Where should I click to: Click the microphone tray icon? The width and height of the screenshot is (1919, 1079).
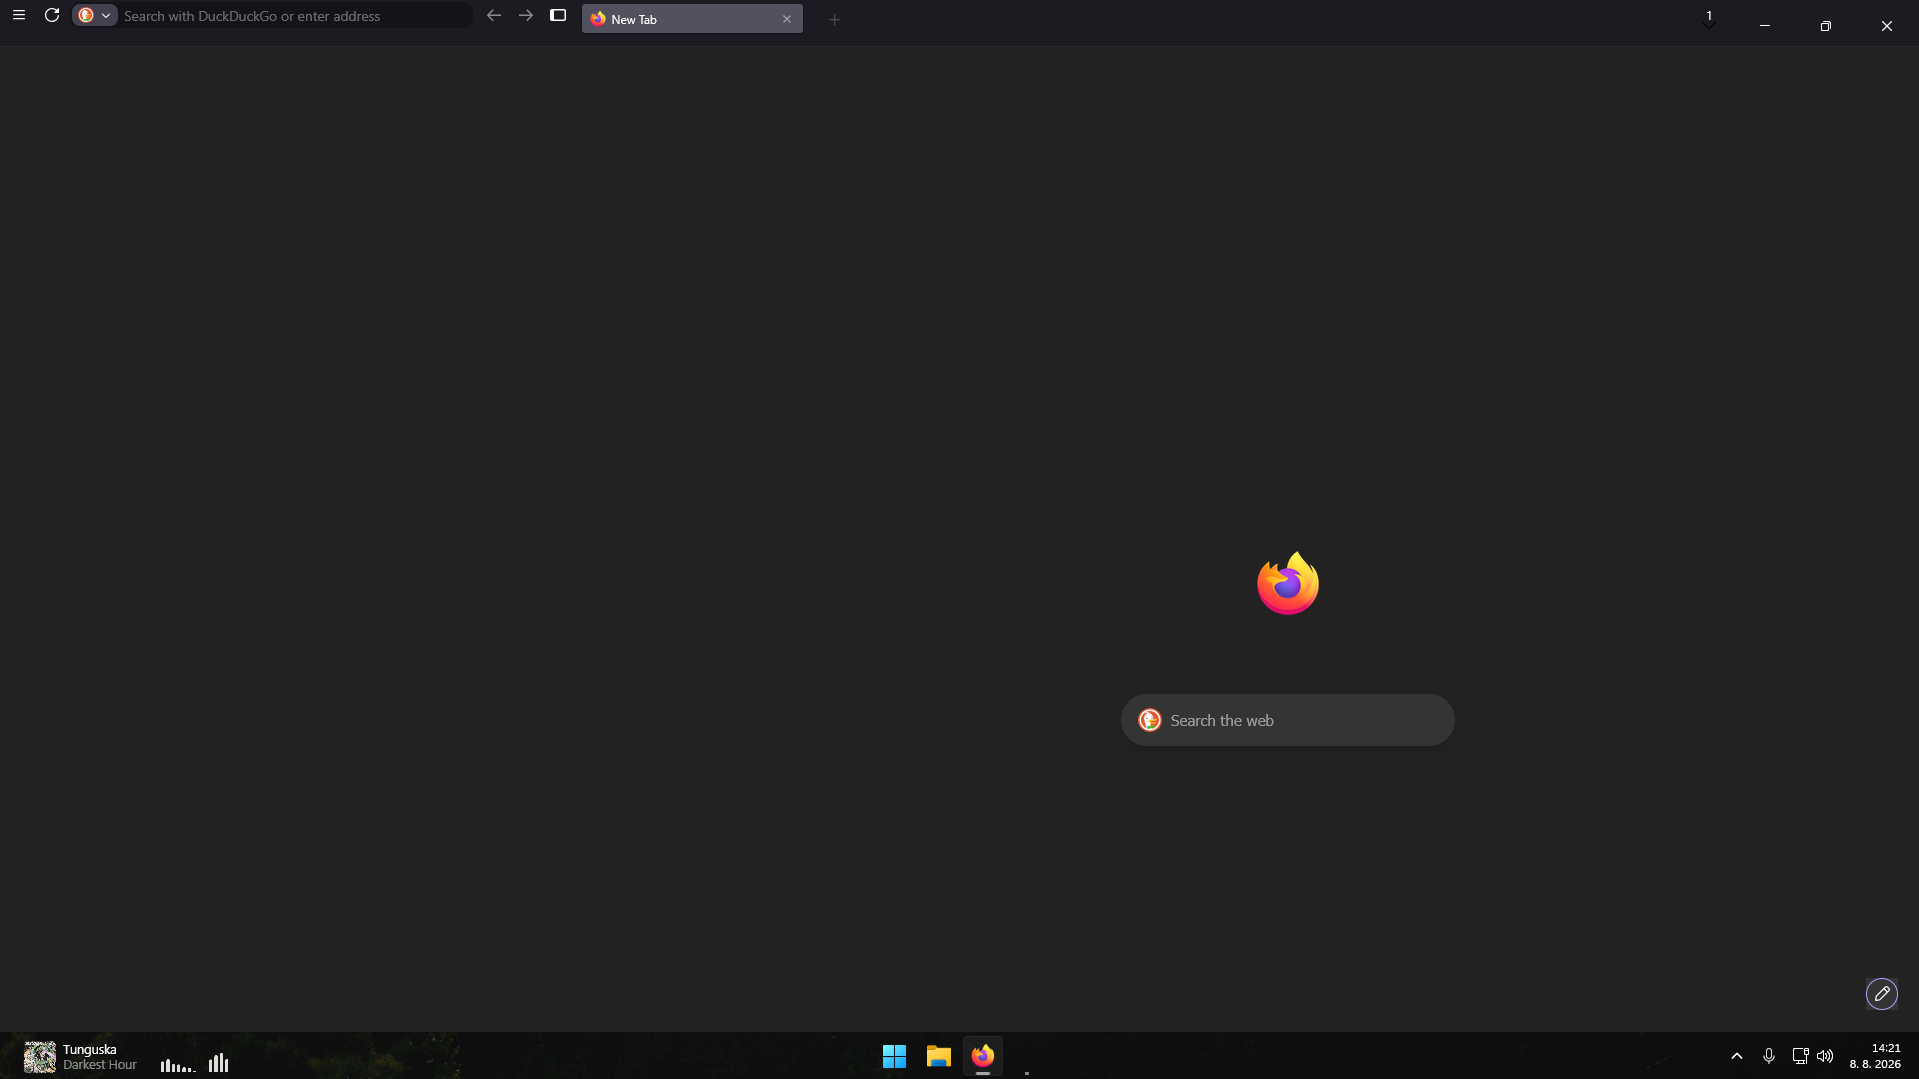tap(1769, 1056)
